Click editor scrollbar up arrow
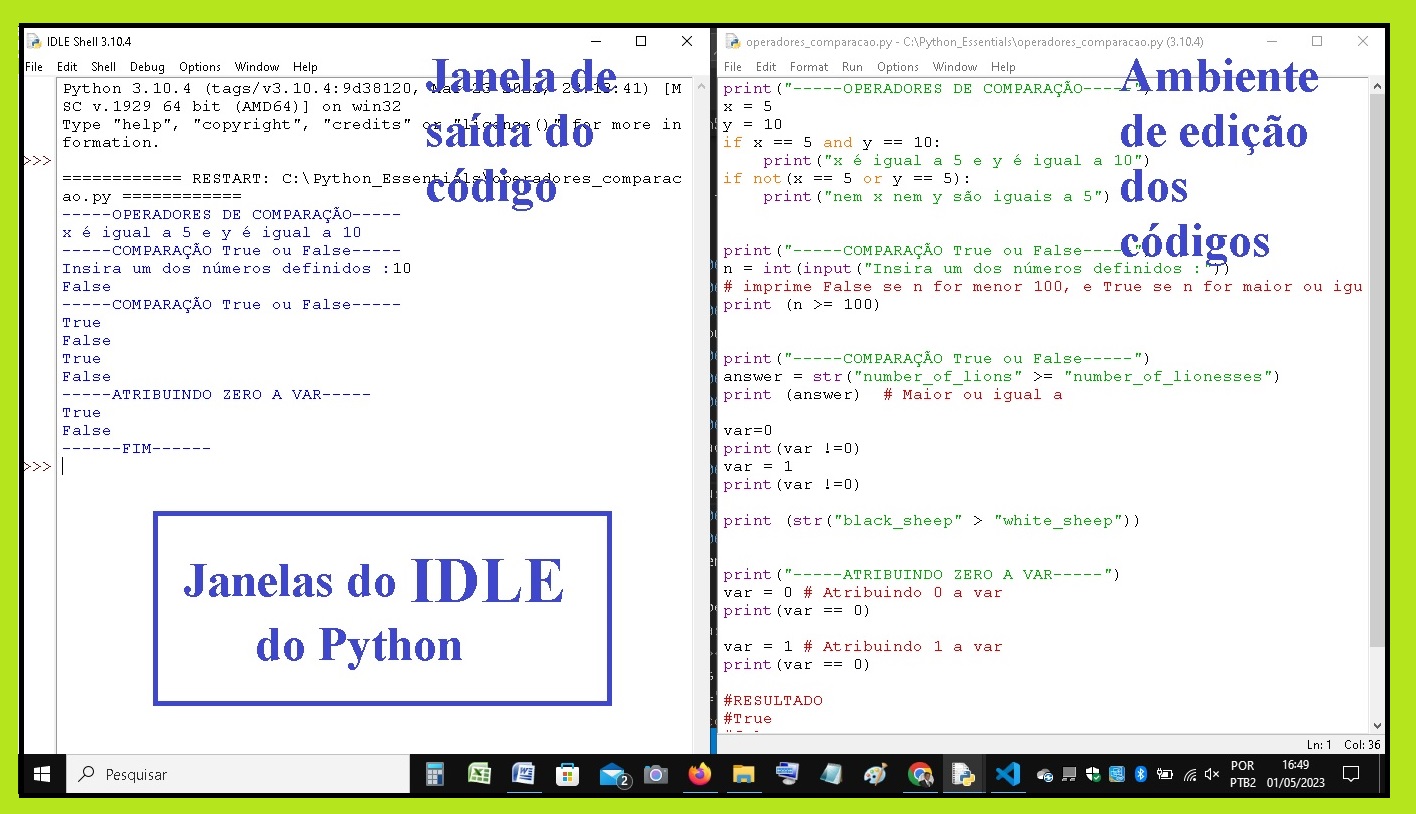 [1376, 88]
